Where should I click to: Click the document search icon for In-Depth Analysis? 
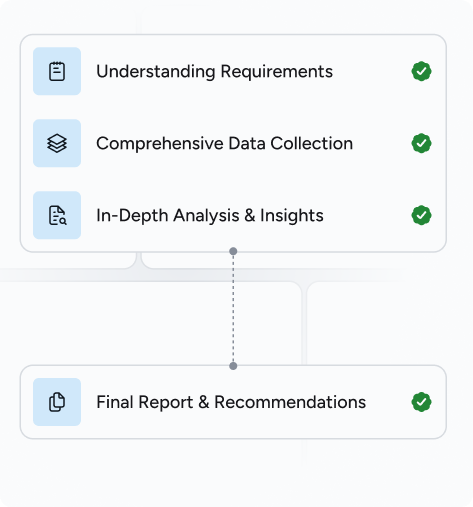[x=57, y=215]
